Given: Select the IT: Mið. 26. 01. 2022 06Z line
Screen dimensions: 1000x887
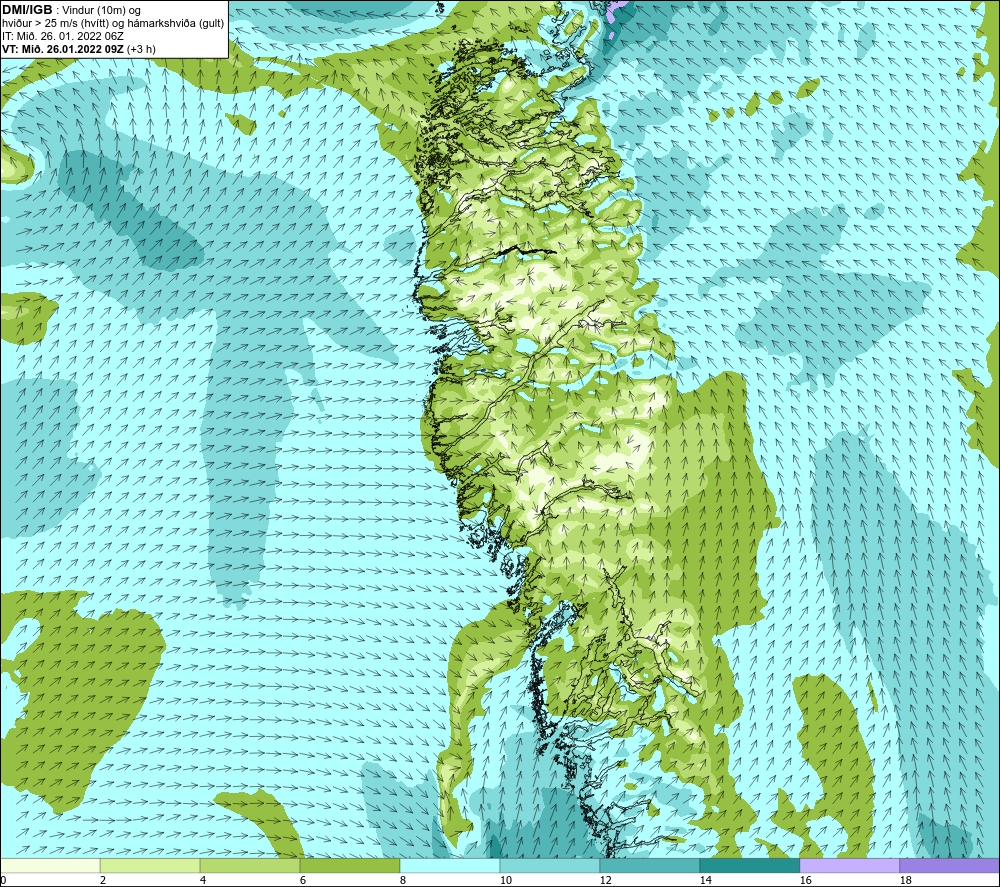Looking at the screenshot, I should (x=63, y=36).
